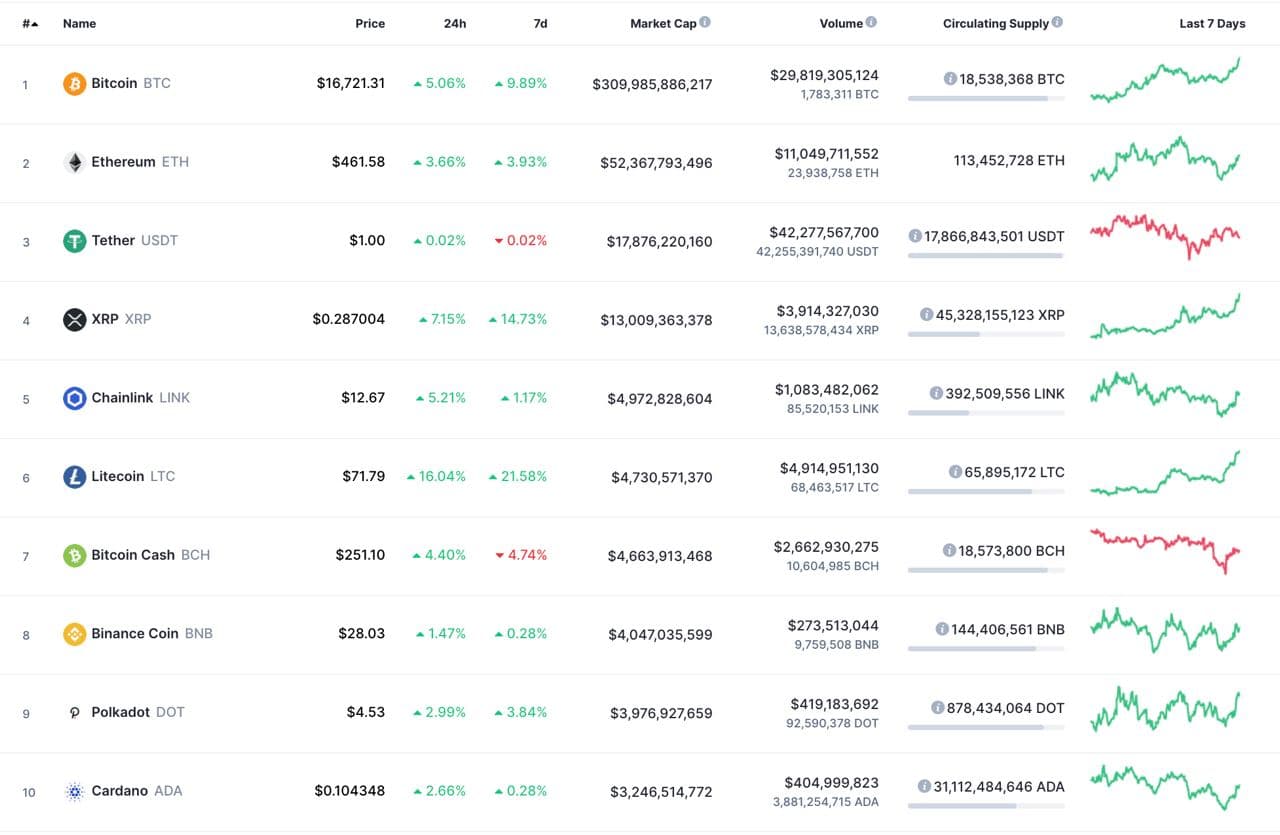Sort by 24h change column header
The image size is (1280, 835).
click(455, 23)
